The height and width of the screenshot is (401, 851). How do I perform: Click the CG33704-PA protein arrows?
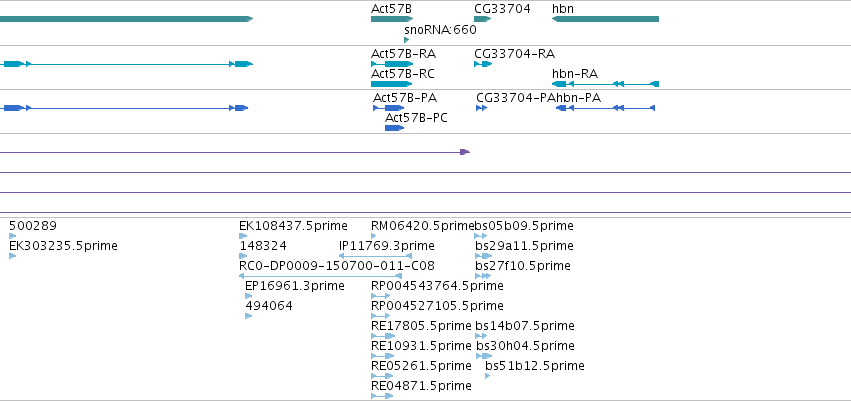coord(481,108)
